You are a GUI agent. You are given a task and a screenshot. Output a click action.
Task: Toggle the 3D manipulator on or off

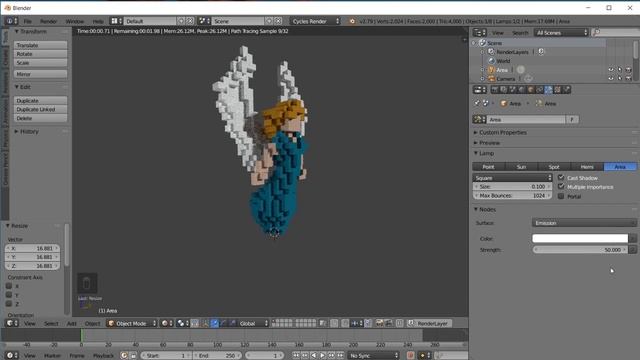(x=205, y=323)
